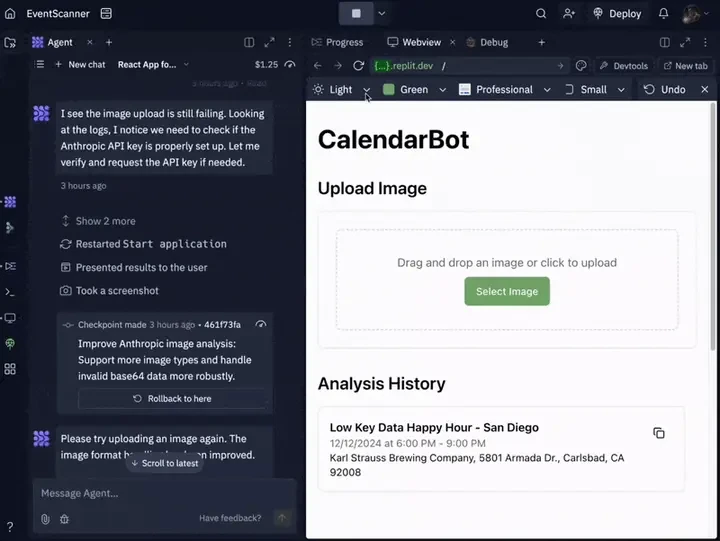
Task: Go forward in the webview
Action: click(x=338, y=66)
